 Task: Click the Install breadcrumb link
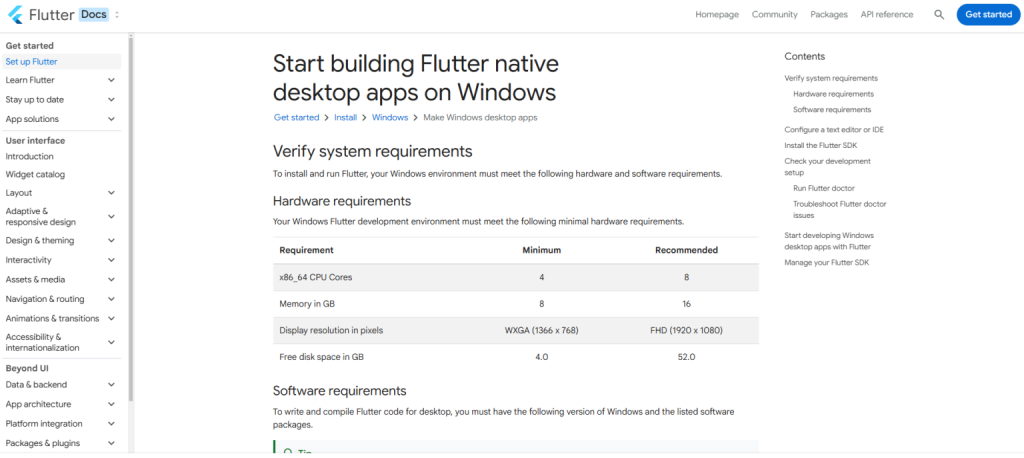(345, 118)
